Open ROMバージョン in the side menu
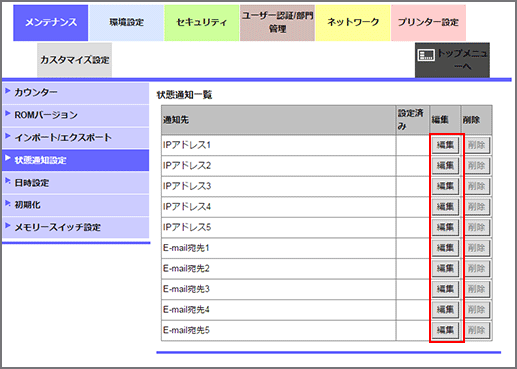This screenshot has width=517, height=369. coord(76,115)
